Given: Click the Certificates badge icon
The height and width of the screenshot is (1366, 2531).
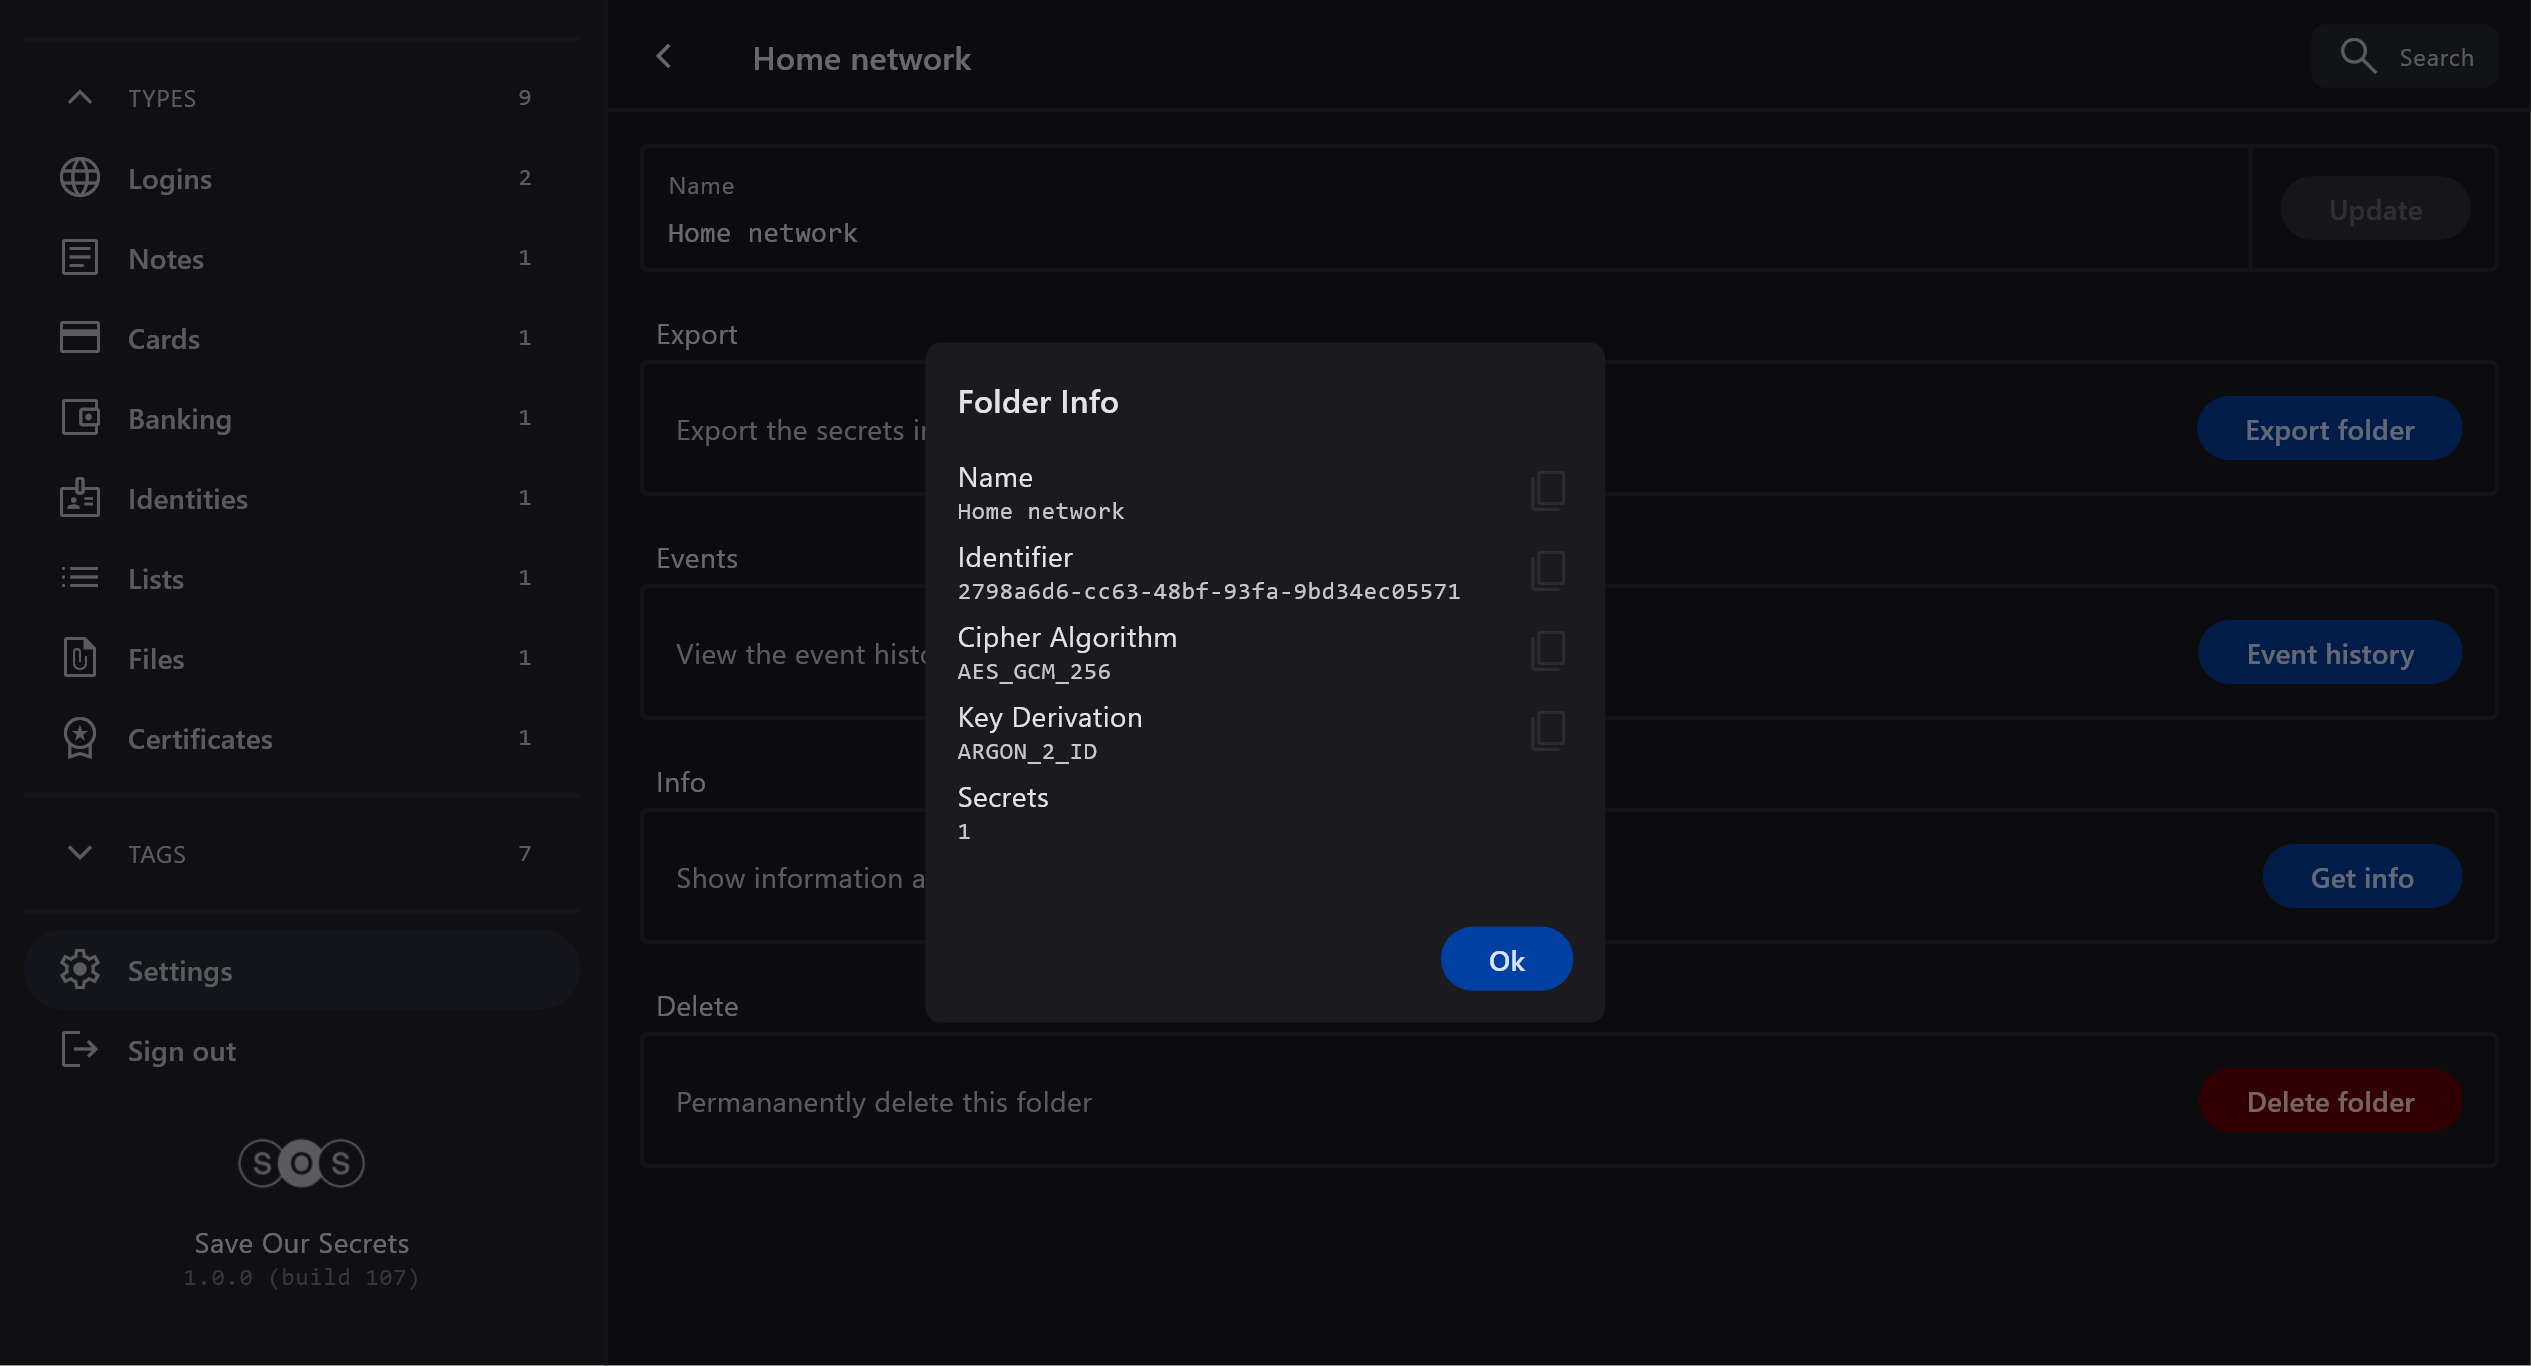Looking at the screenshot, I should (80, 738).
